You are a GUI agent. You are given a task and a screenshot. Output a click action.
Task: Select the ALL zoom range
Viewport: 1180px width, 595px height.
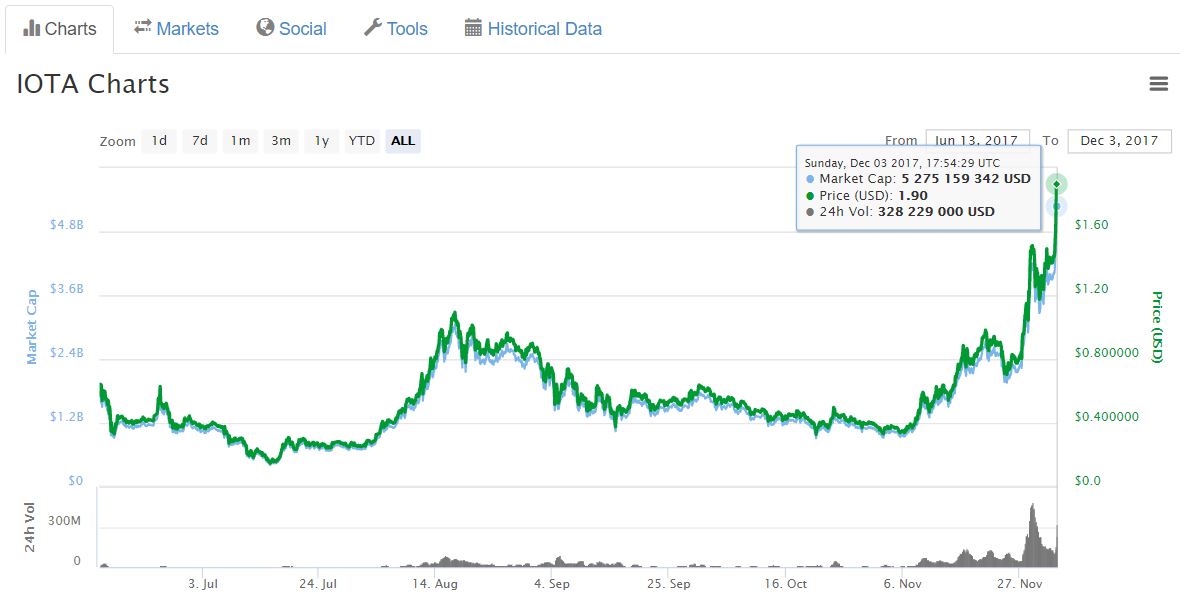pyautogui.click(x=403, y=141)
